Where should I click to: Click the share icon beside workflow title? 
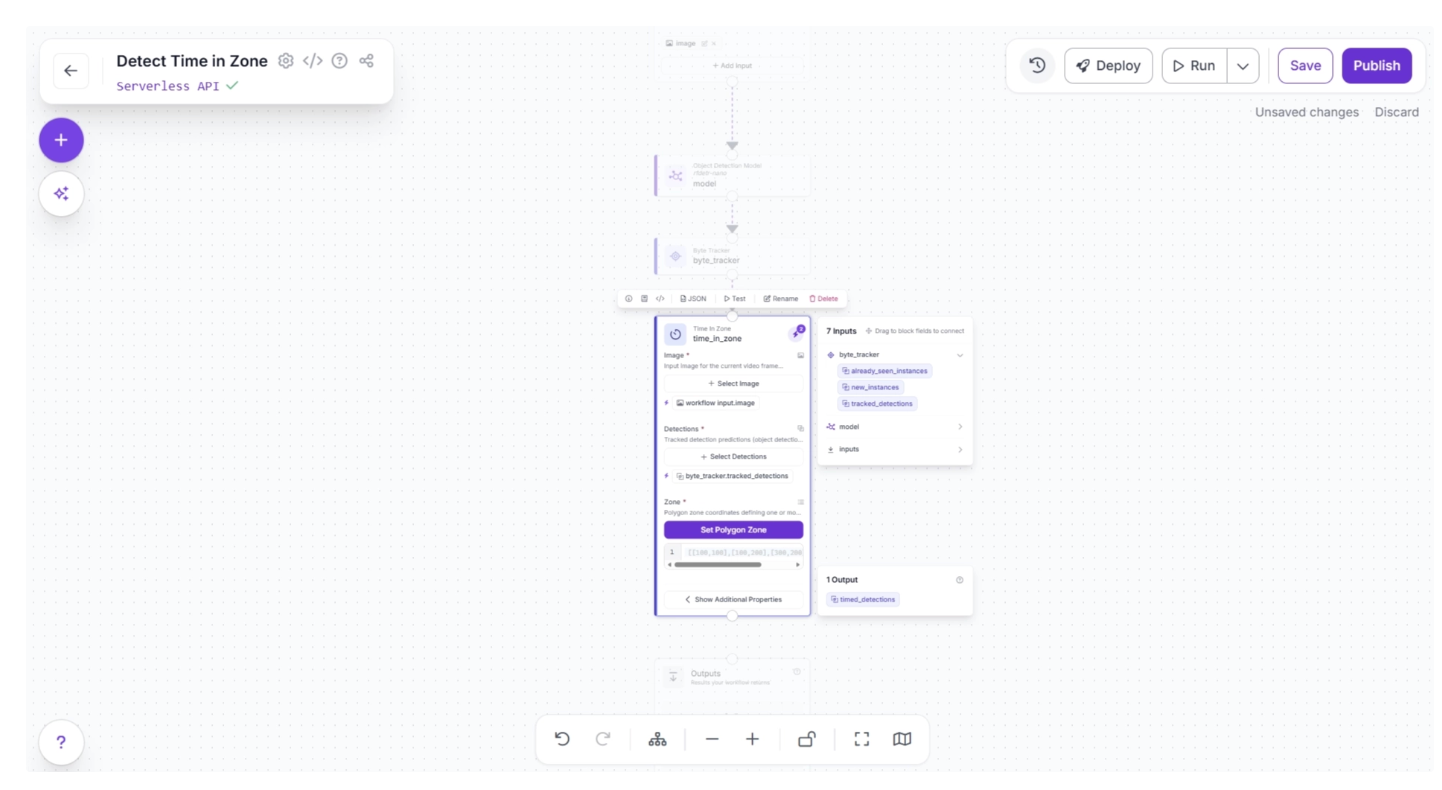366,61
